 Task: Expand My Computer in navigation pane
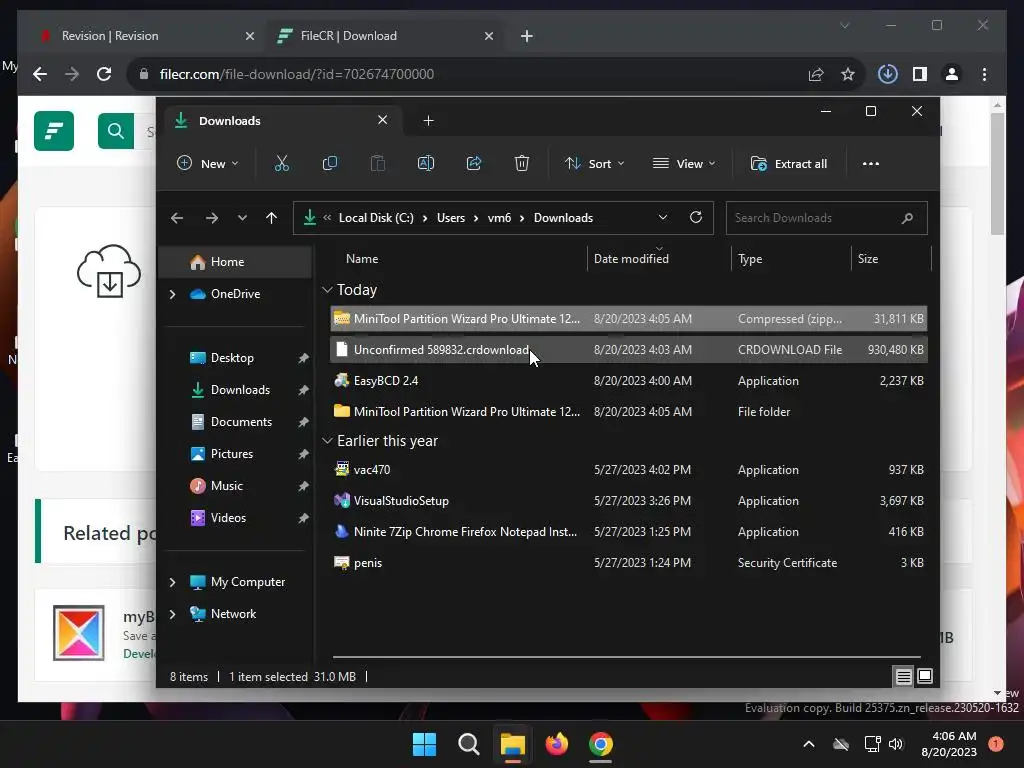coord(172,582)
